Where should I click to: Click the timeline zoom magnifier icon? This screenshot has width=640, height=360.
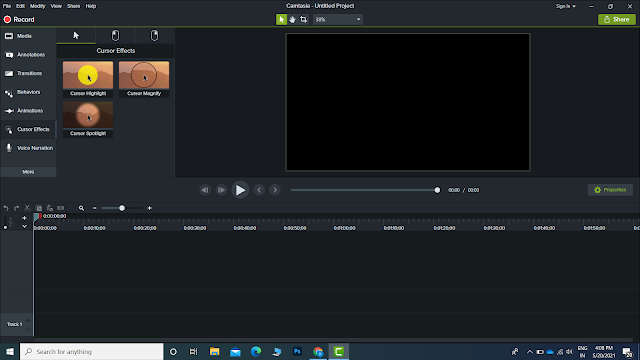[81, 208]
